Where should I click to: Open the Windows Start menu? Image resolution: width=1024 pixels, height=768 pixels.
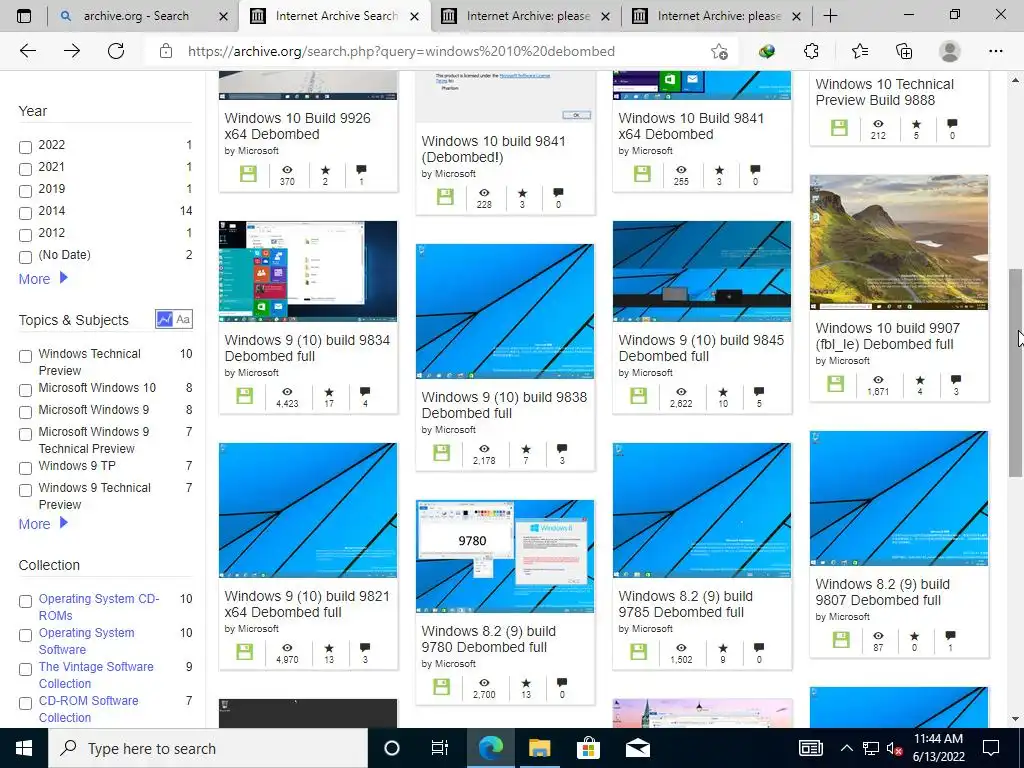coord(24,748)
